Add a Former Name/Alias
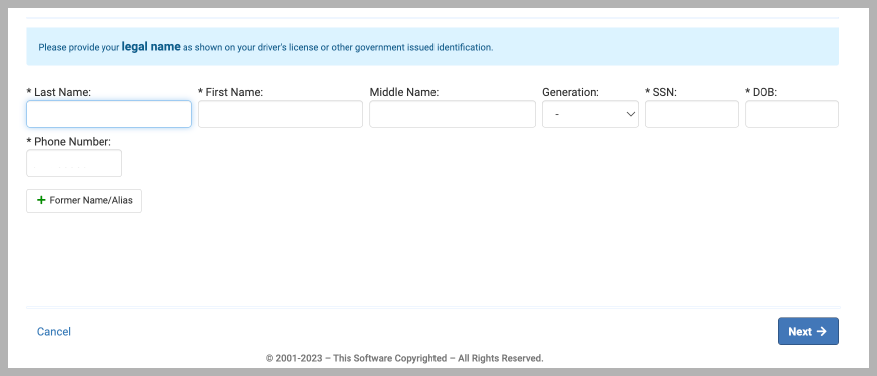 click(x=84, y=200)
